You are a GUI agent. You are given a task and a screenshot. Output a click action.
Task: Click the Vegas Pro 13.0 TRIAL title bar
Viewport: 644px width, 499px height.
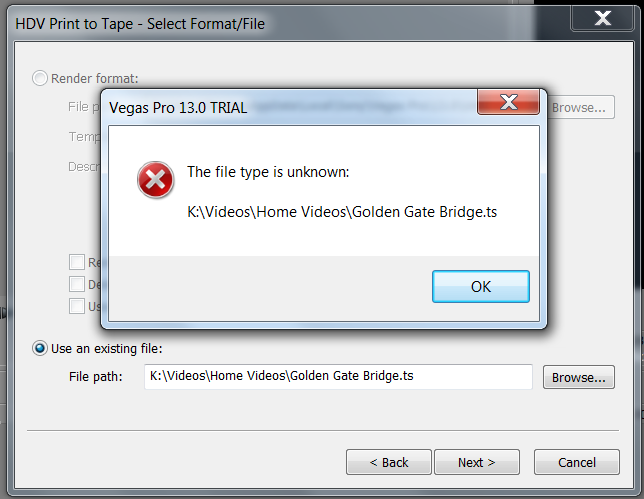[x=288, y=108]
